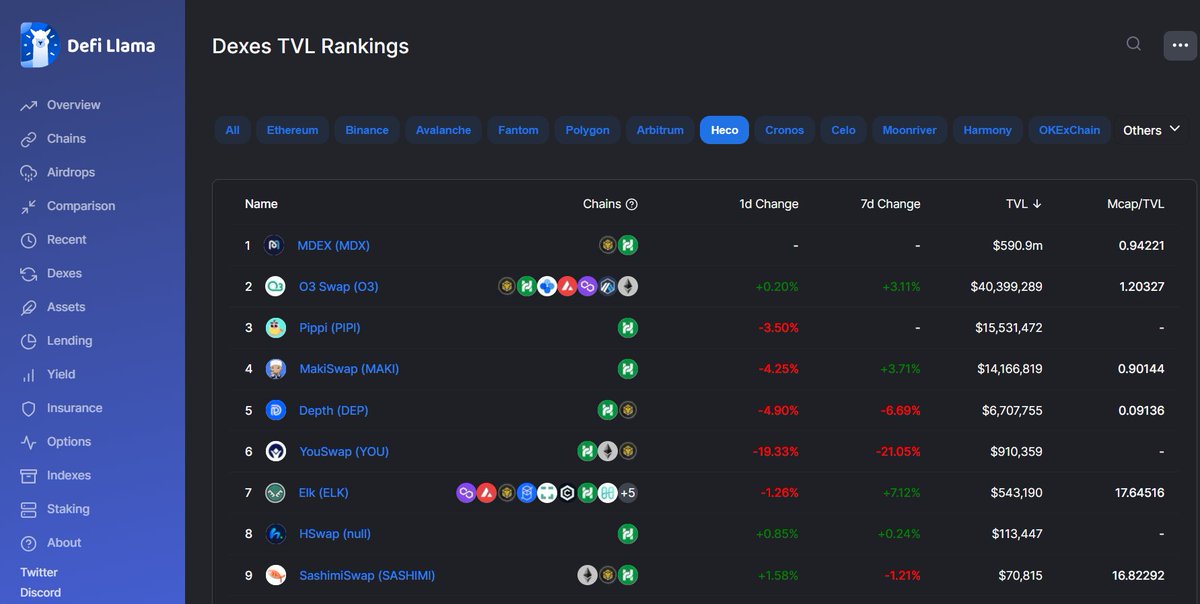This screenshot has width=1200, height=604.
Task: Open the MakiSwap (MAKI) protocol link
Action: 349,369
